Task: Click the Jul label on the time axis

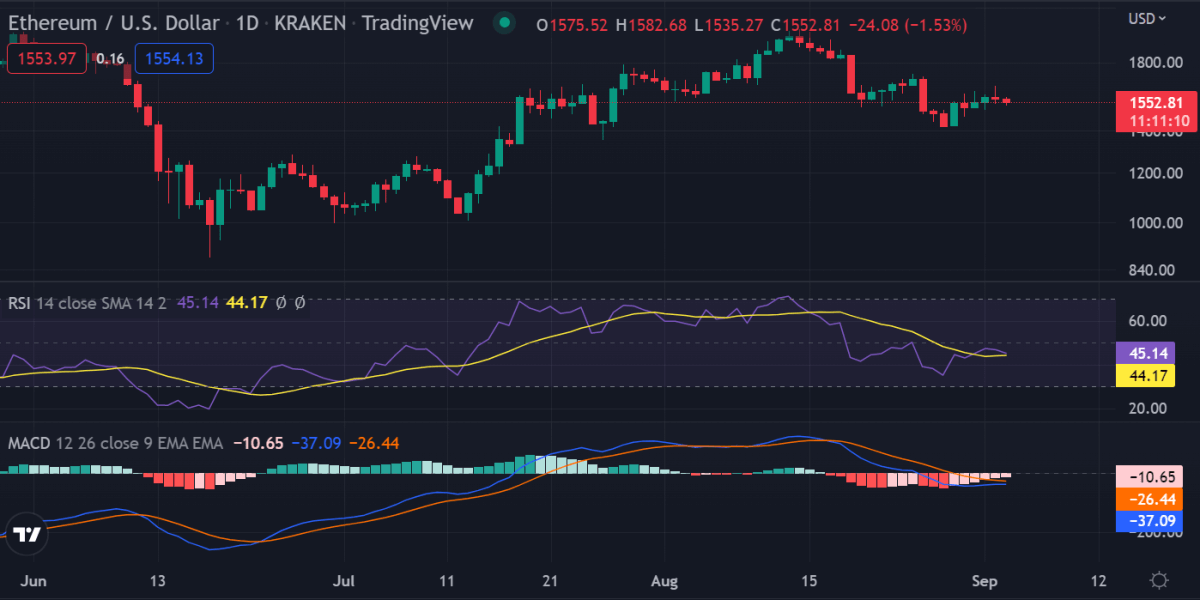Action: point(343,580)
